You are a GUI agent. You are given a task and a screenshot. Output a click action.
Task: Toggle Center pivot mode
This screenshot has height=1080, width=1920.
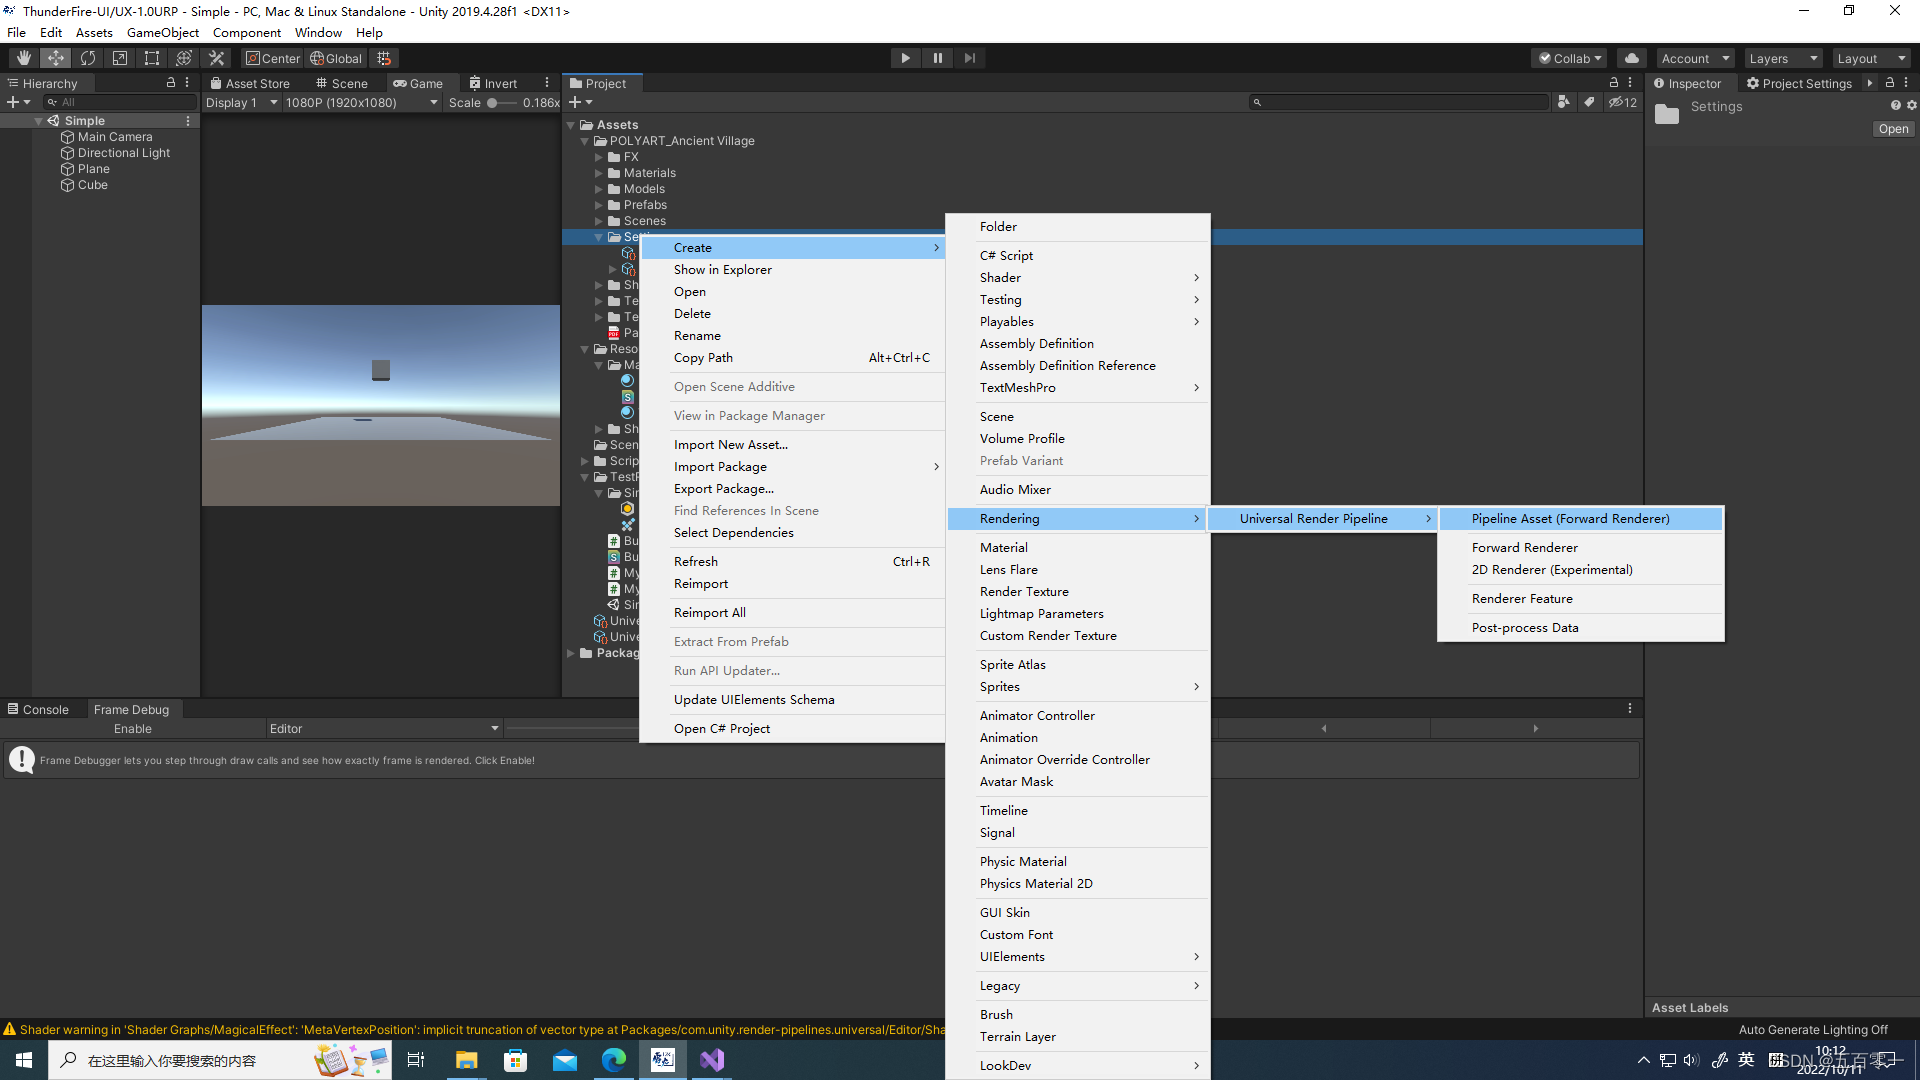272,57
